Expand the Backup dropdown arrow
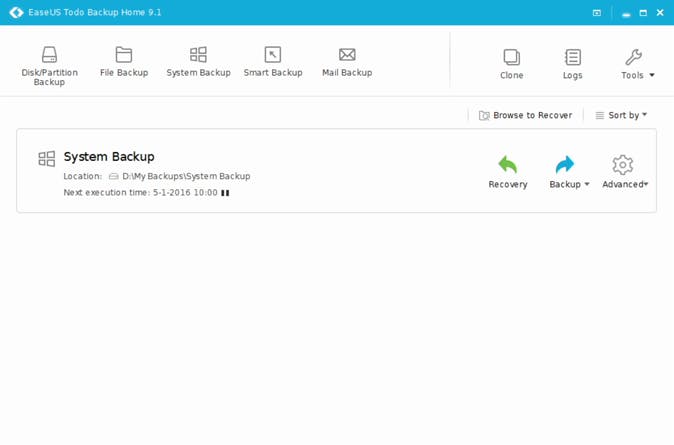The width and height of the screenshot is (674, 445). tap(587, 184)
